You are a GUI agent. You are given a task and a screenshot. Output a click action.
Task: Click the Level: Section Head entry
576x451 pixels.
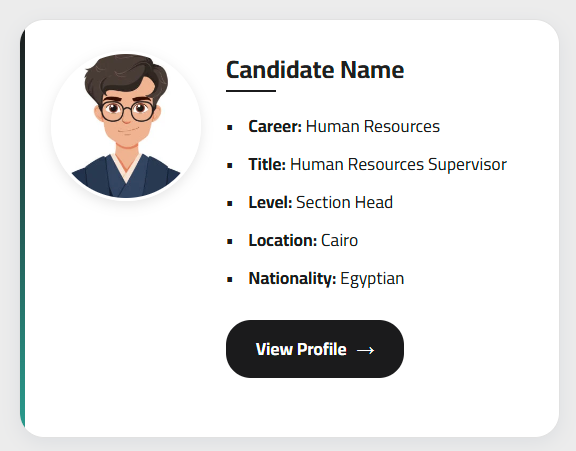click(x=321, y=202)
